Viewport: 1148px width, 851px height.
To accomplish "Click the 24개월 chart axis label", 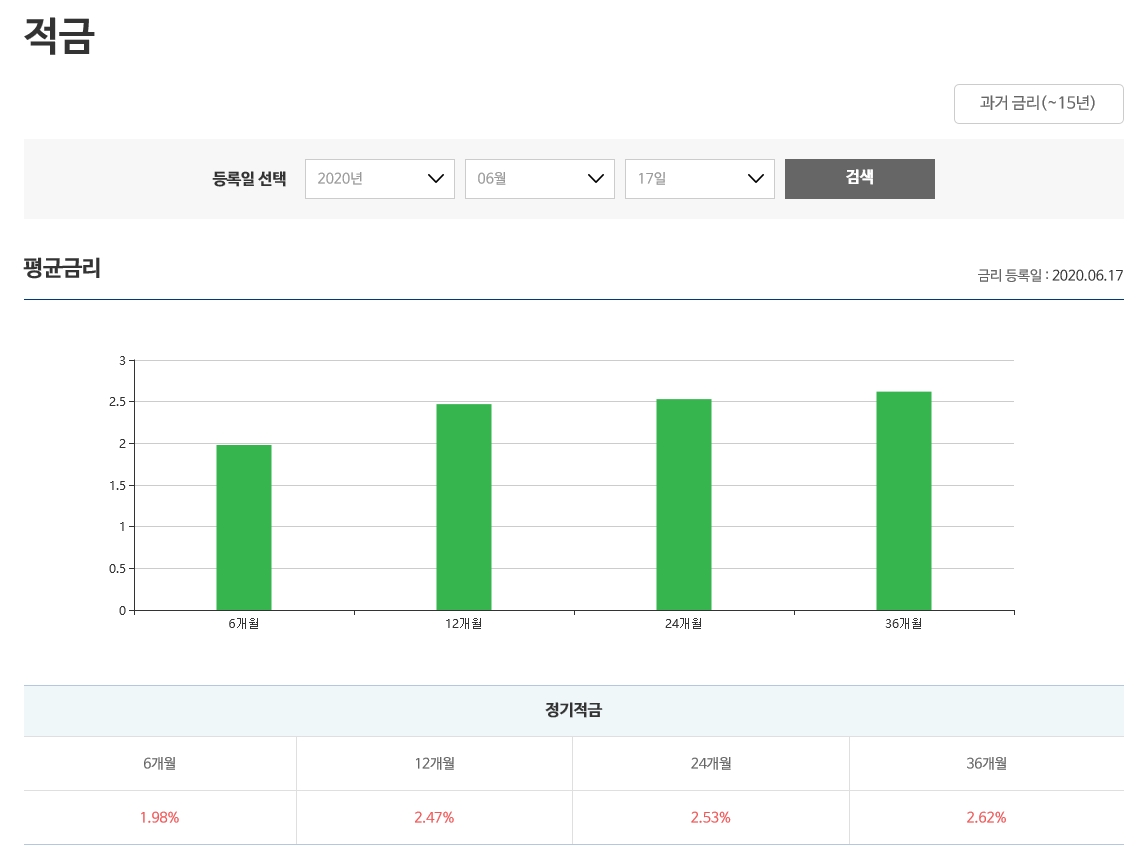I will pos(684,624).
